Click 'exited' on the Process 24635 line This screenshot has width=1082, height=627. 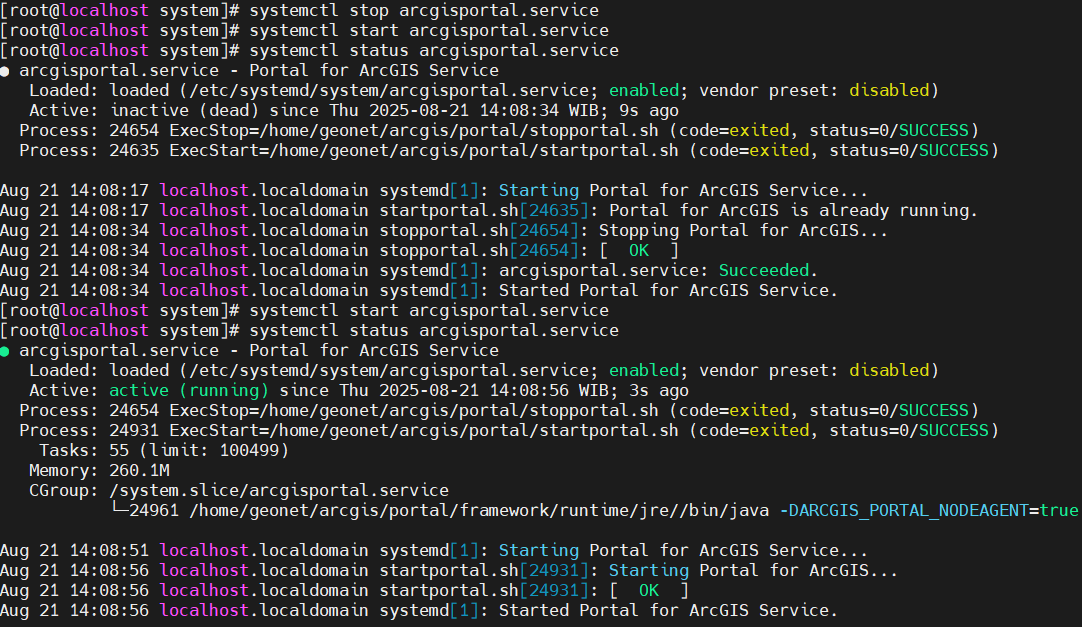(x=779, y=150)
